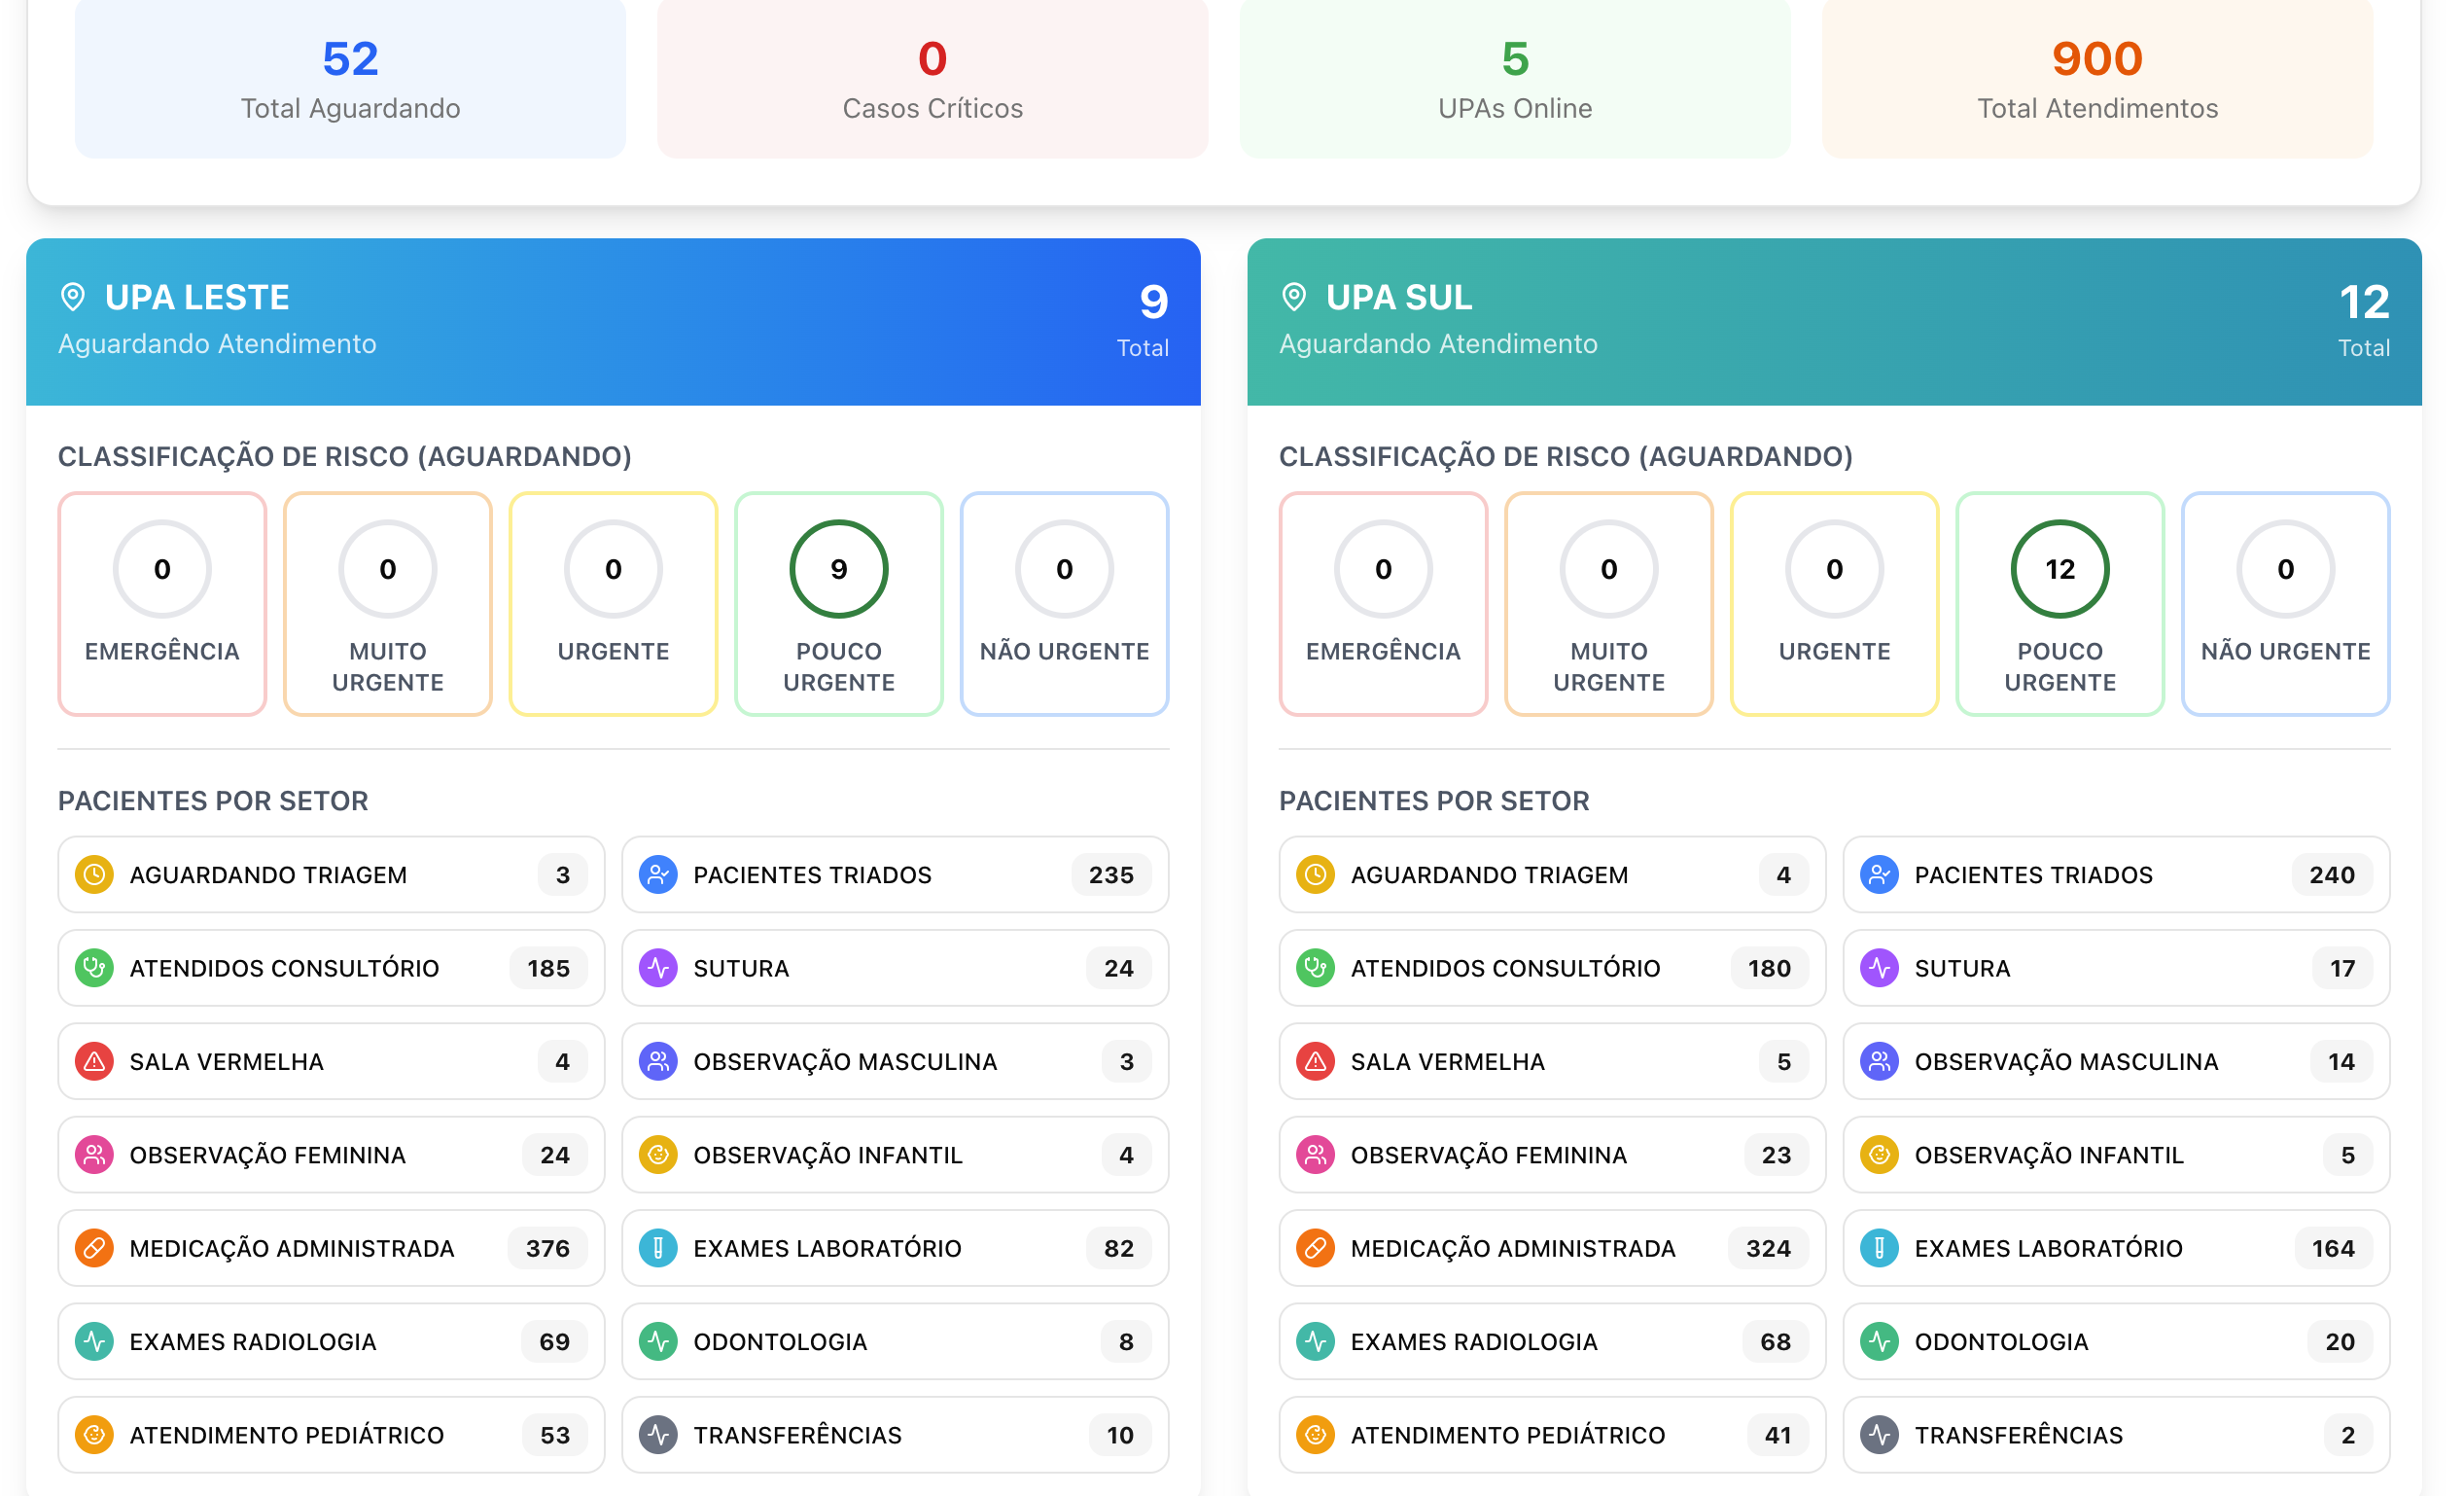Select UPA SUL Emergência risk card
Viewport: 2464px width, 1496px height.
[x=1383, y=604]
